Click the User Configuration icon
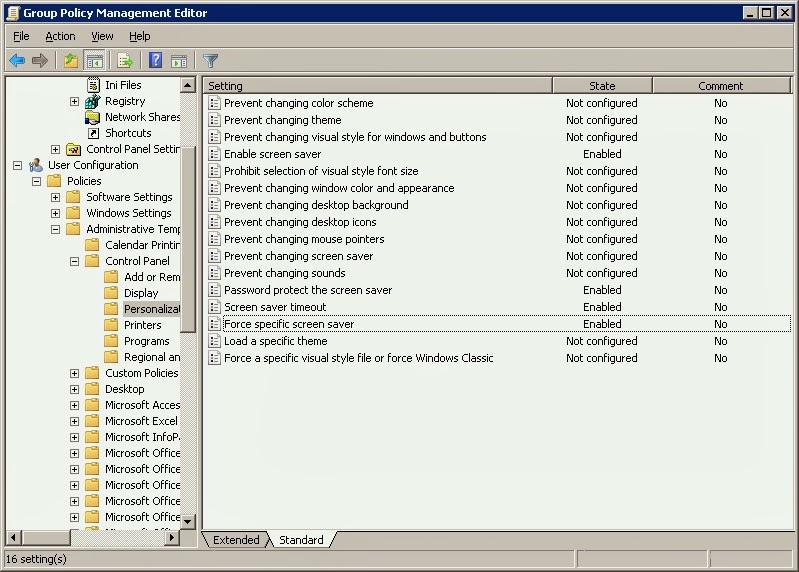The height and width of the screenshot is (572, 799). click(x=36, y=165)
